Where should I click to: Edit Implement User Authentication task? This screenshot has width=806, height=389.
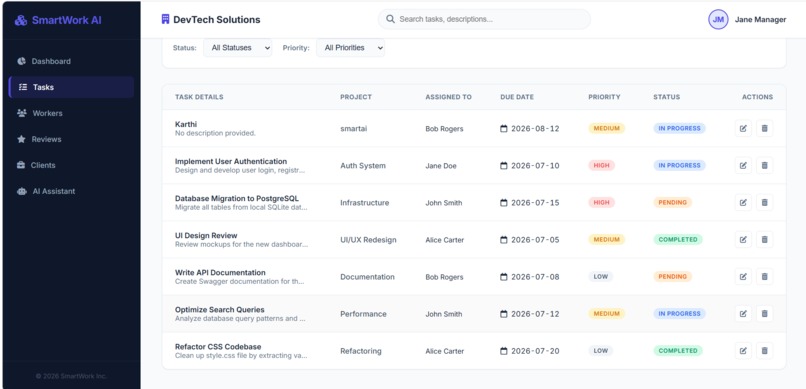743,165
